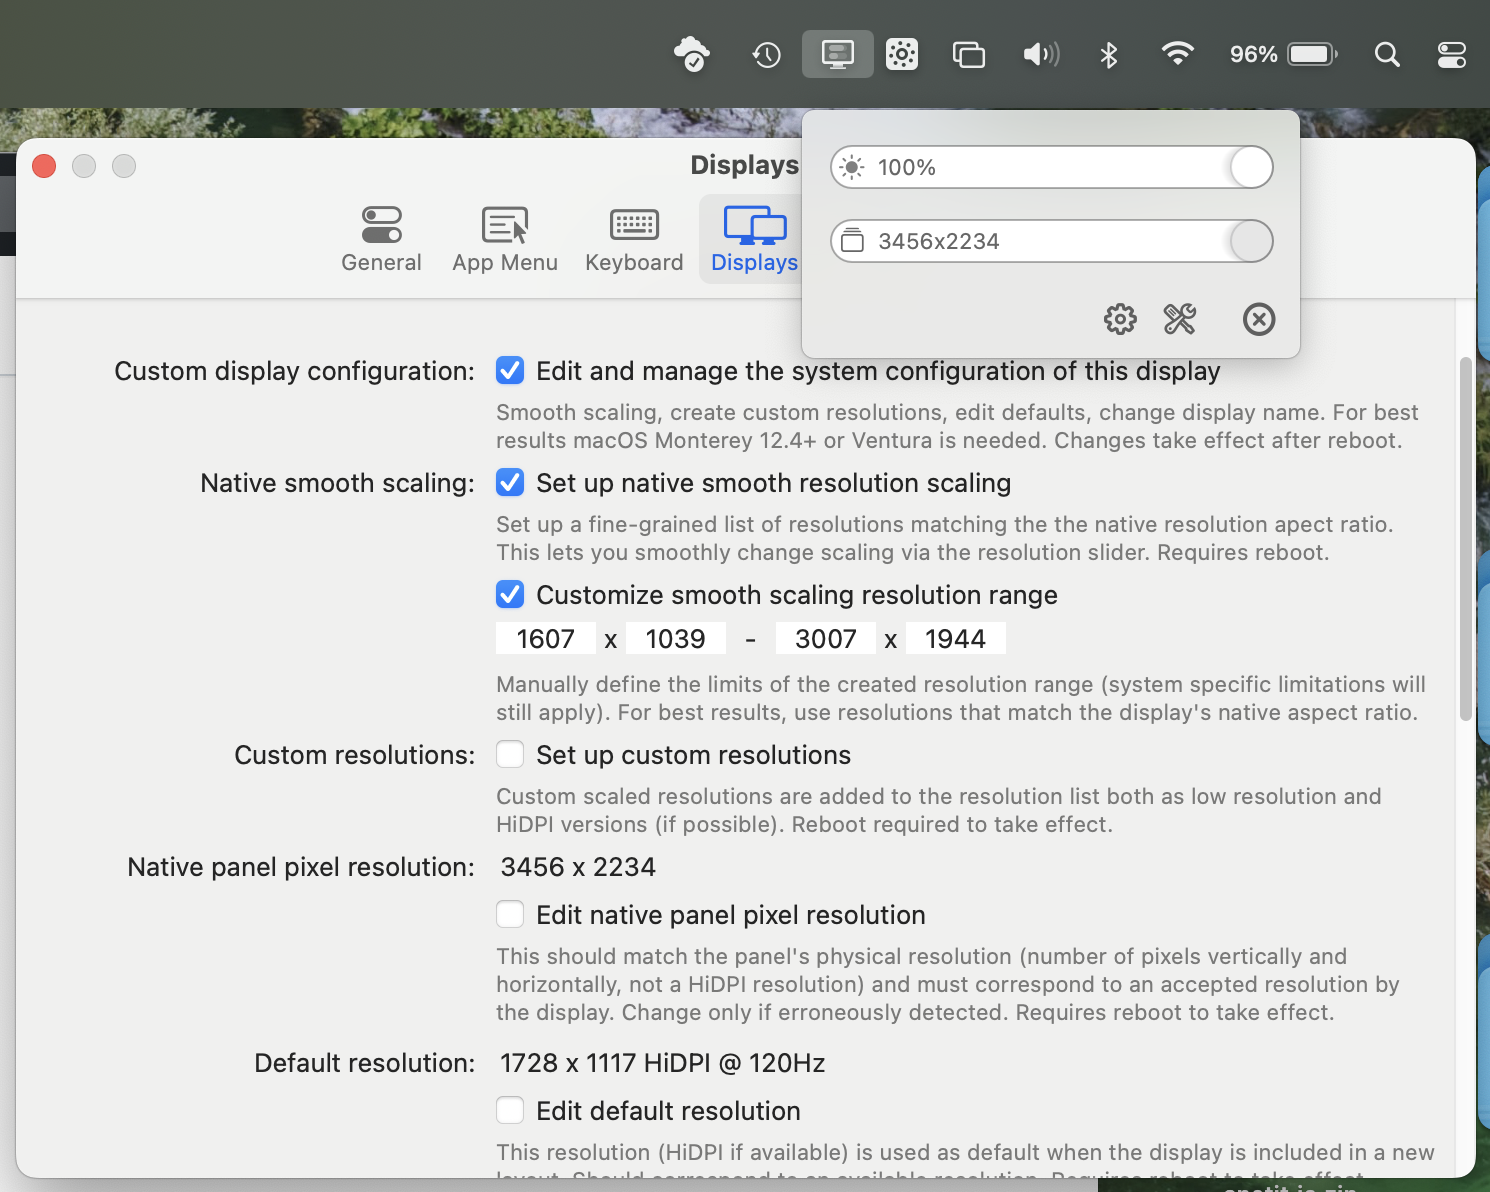
Task: Click the tools icon in display popup
Action: coord(1180,319)
